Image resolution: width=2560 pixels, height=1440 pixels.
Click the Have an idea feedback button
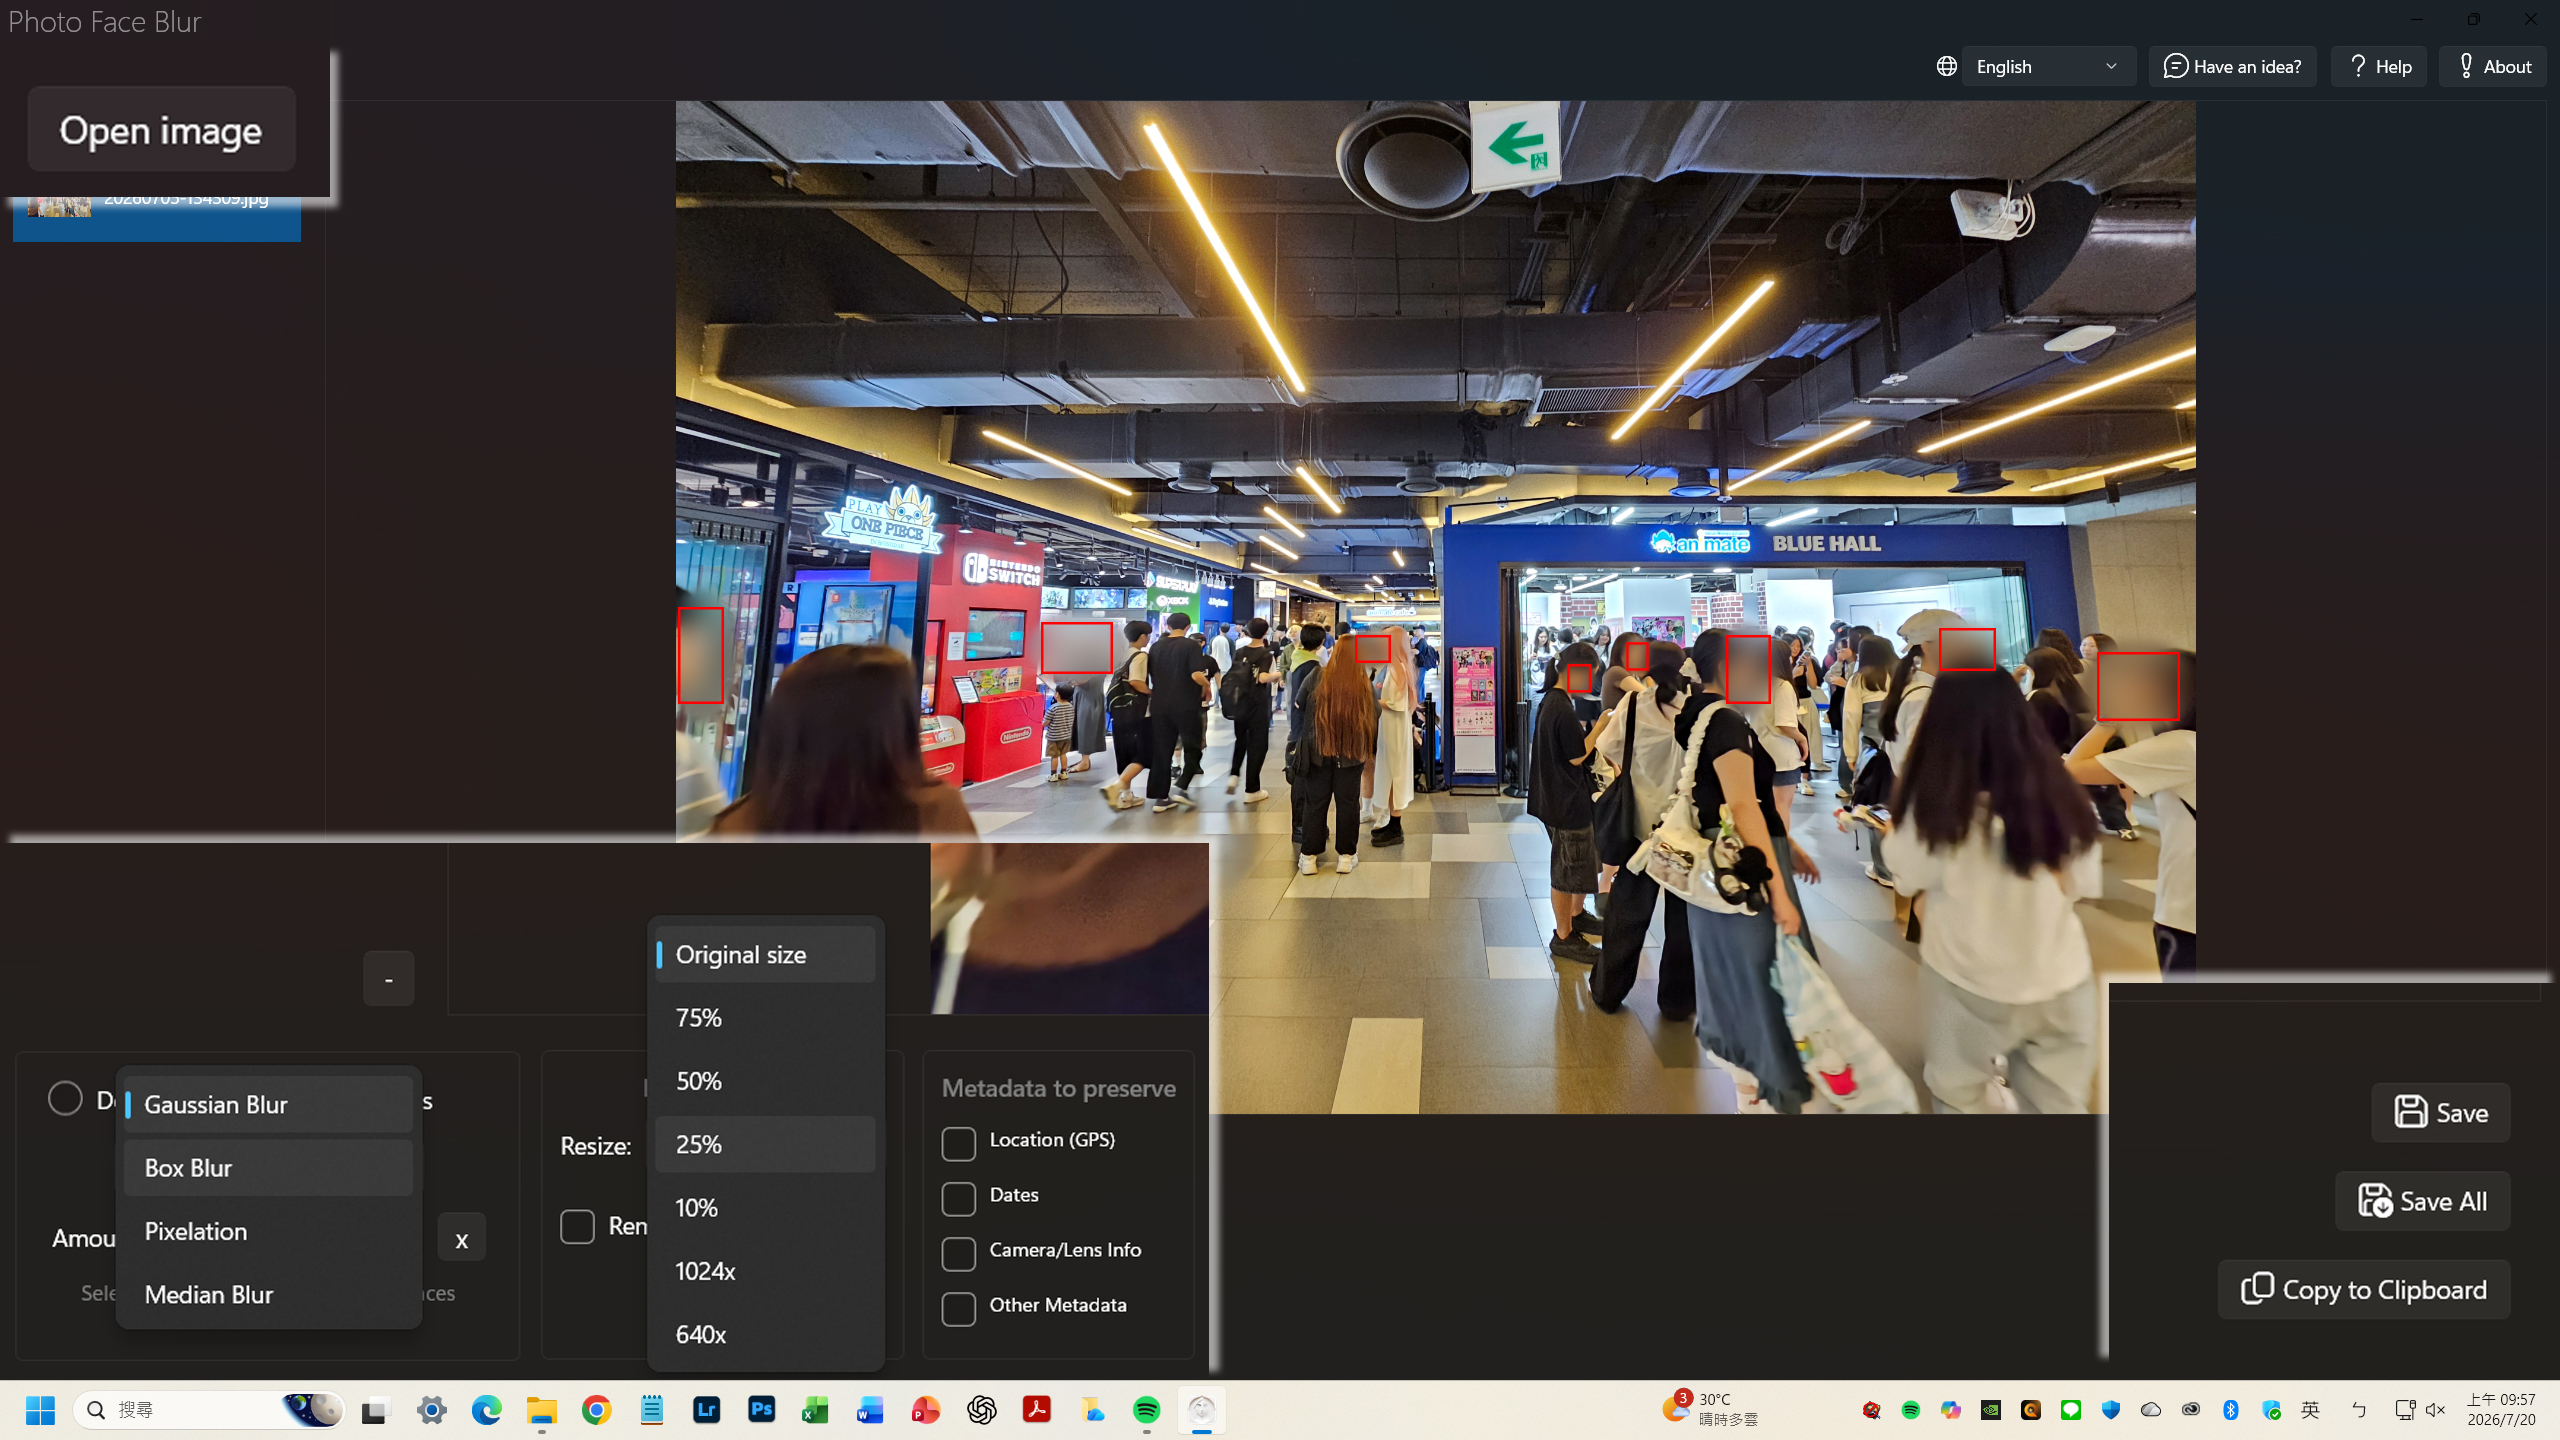(2232, 66)
